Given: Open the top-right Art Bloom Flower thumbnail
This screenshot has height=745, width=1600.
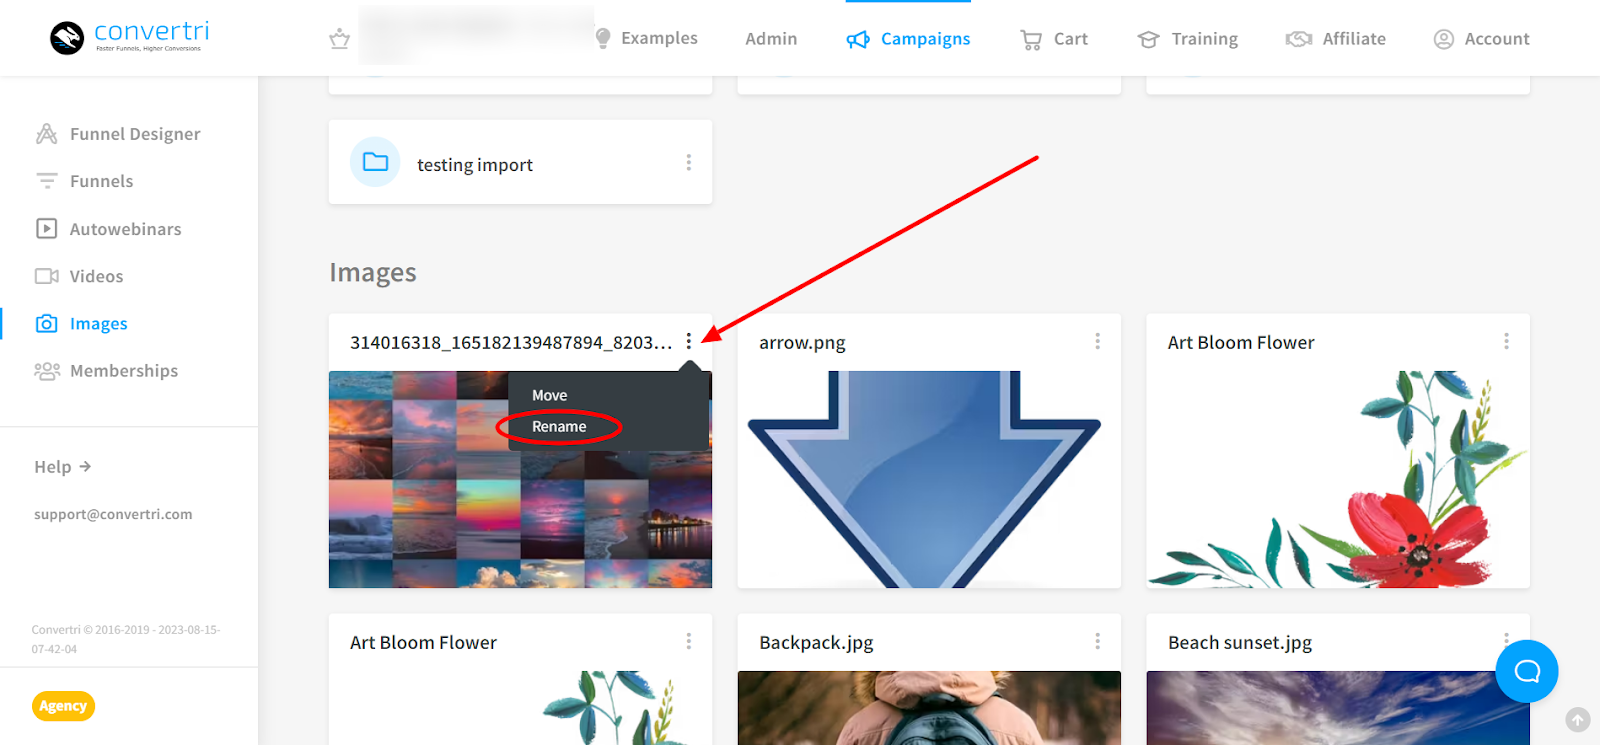Looking at the screenshot, I should pos(1338,479).
